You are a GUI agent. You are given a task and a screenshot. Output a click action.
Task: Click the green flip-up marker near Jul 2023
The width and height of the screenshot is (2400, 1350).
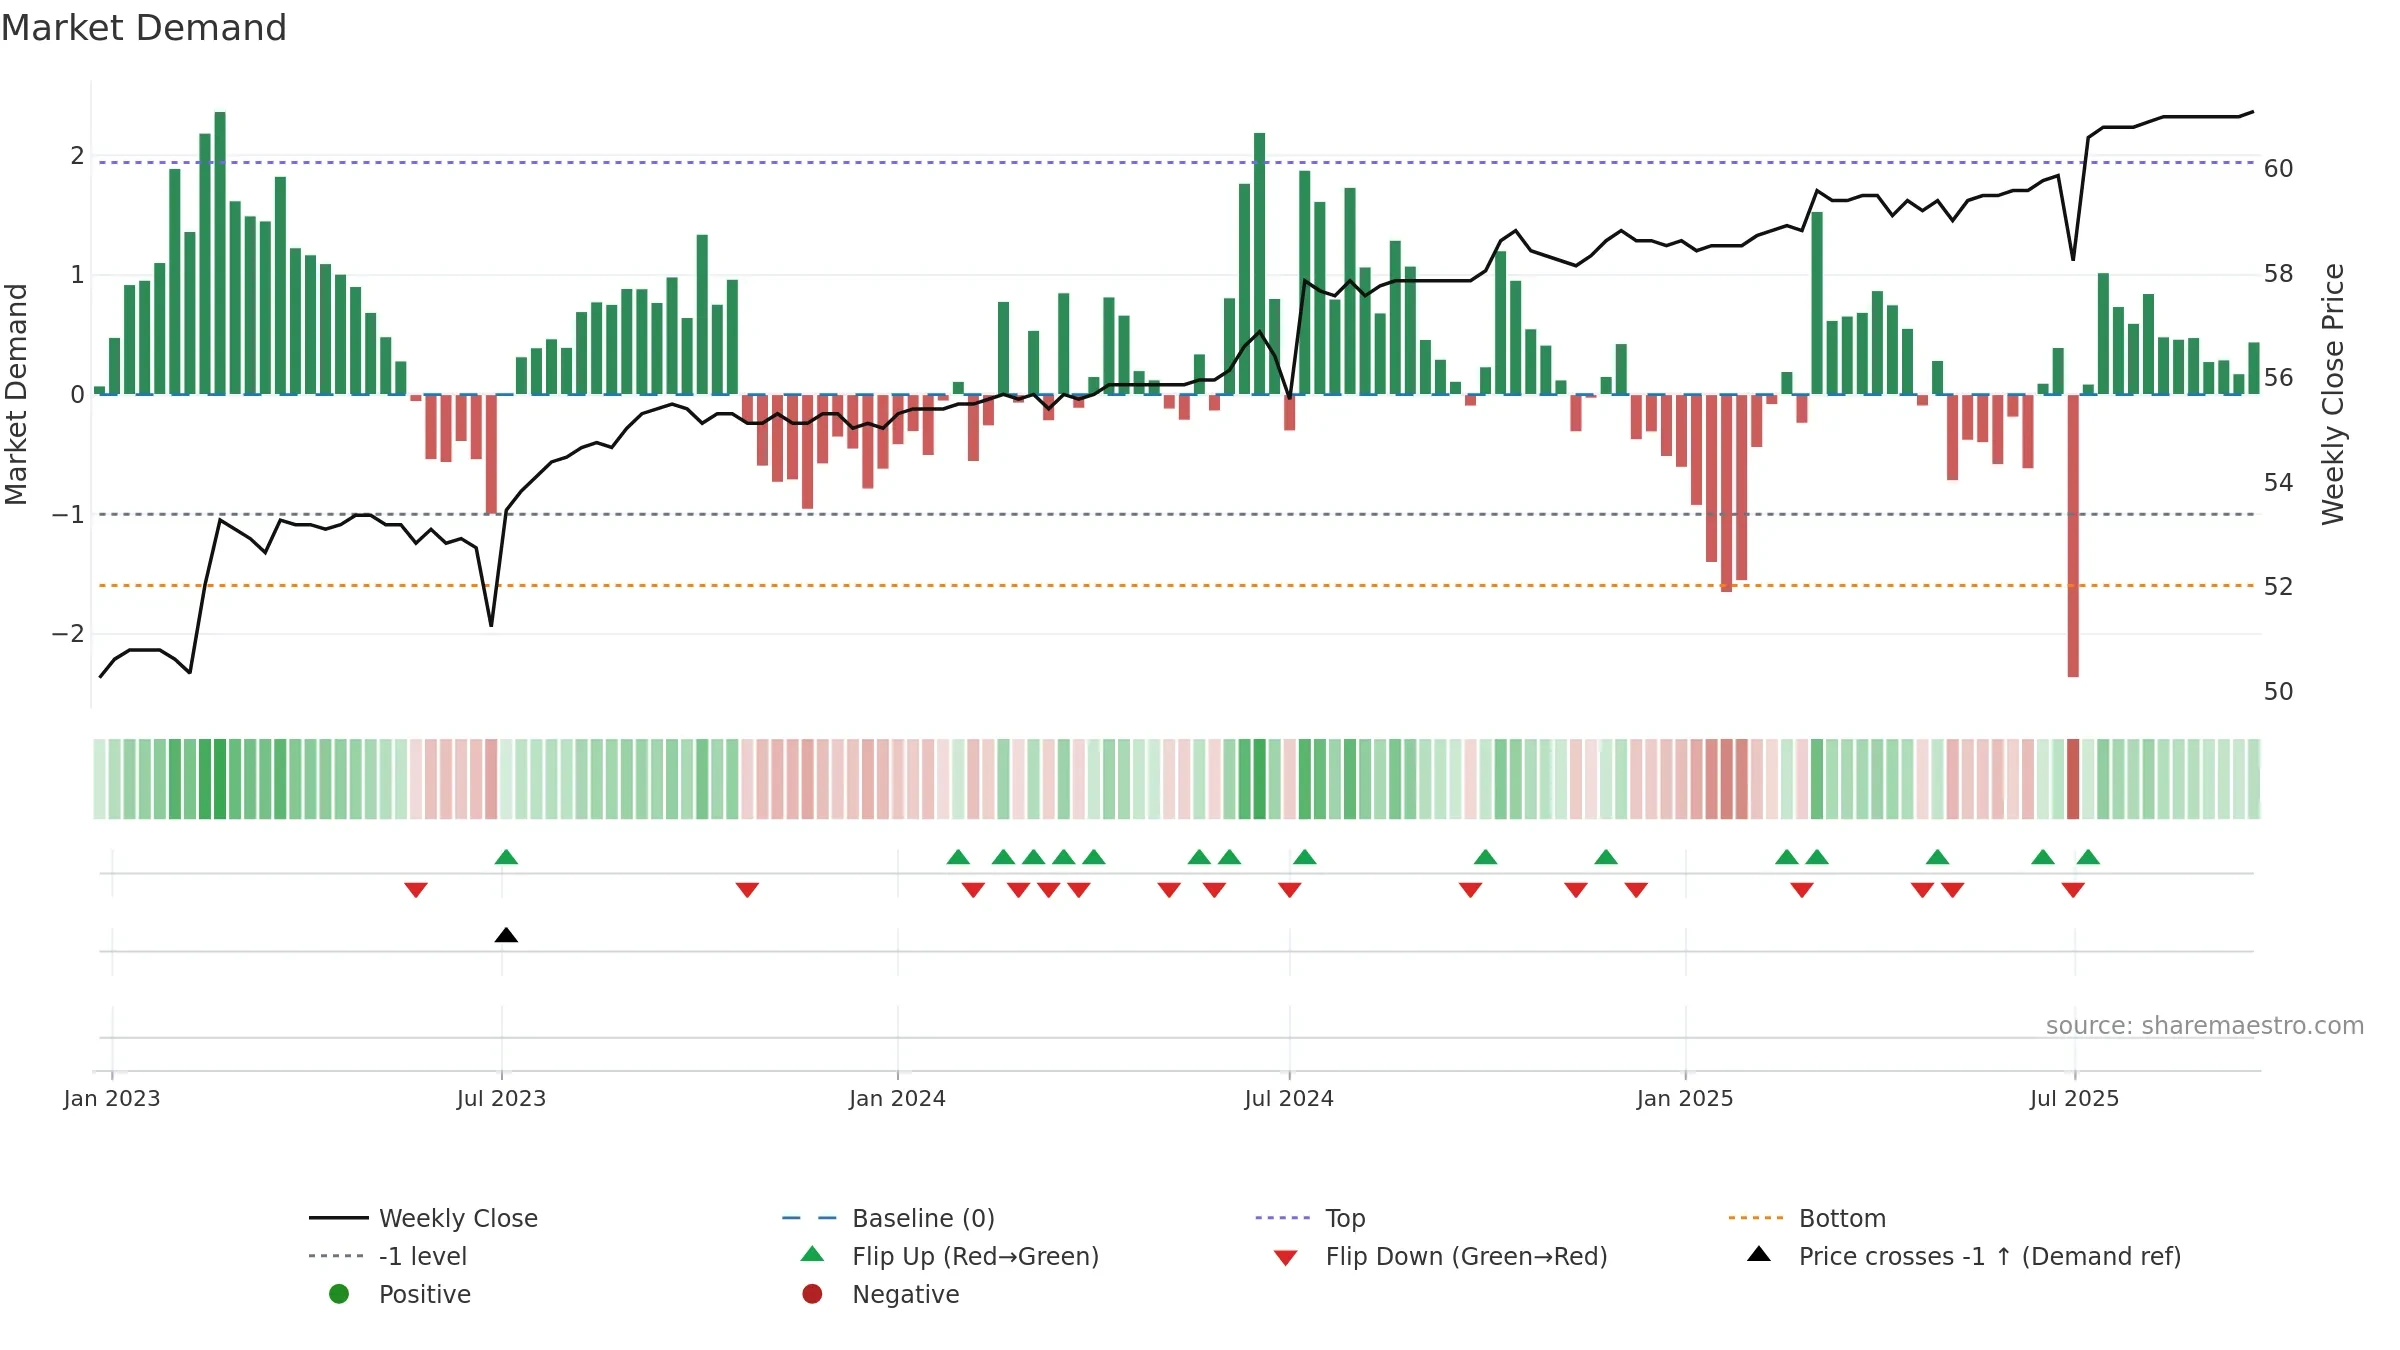tap(506, 857)
